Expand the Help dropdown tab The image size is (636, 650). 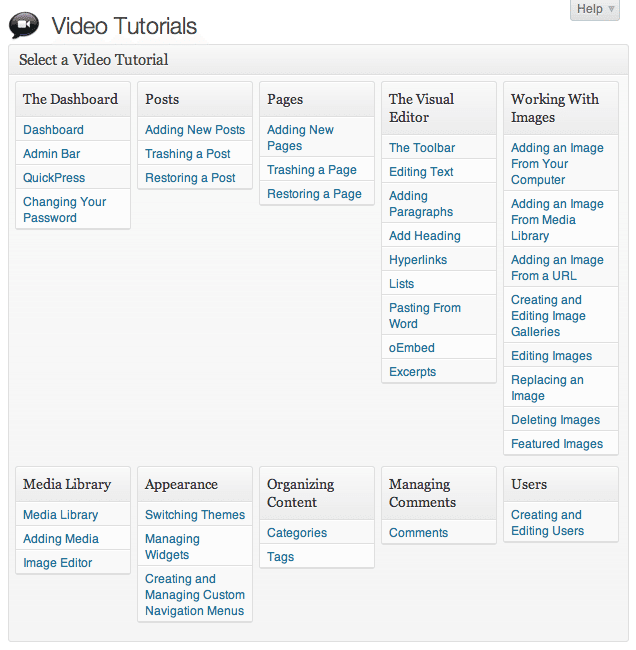pos(596,9)
